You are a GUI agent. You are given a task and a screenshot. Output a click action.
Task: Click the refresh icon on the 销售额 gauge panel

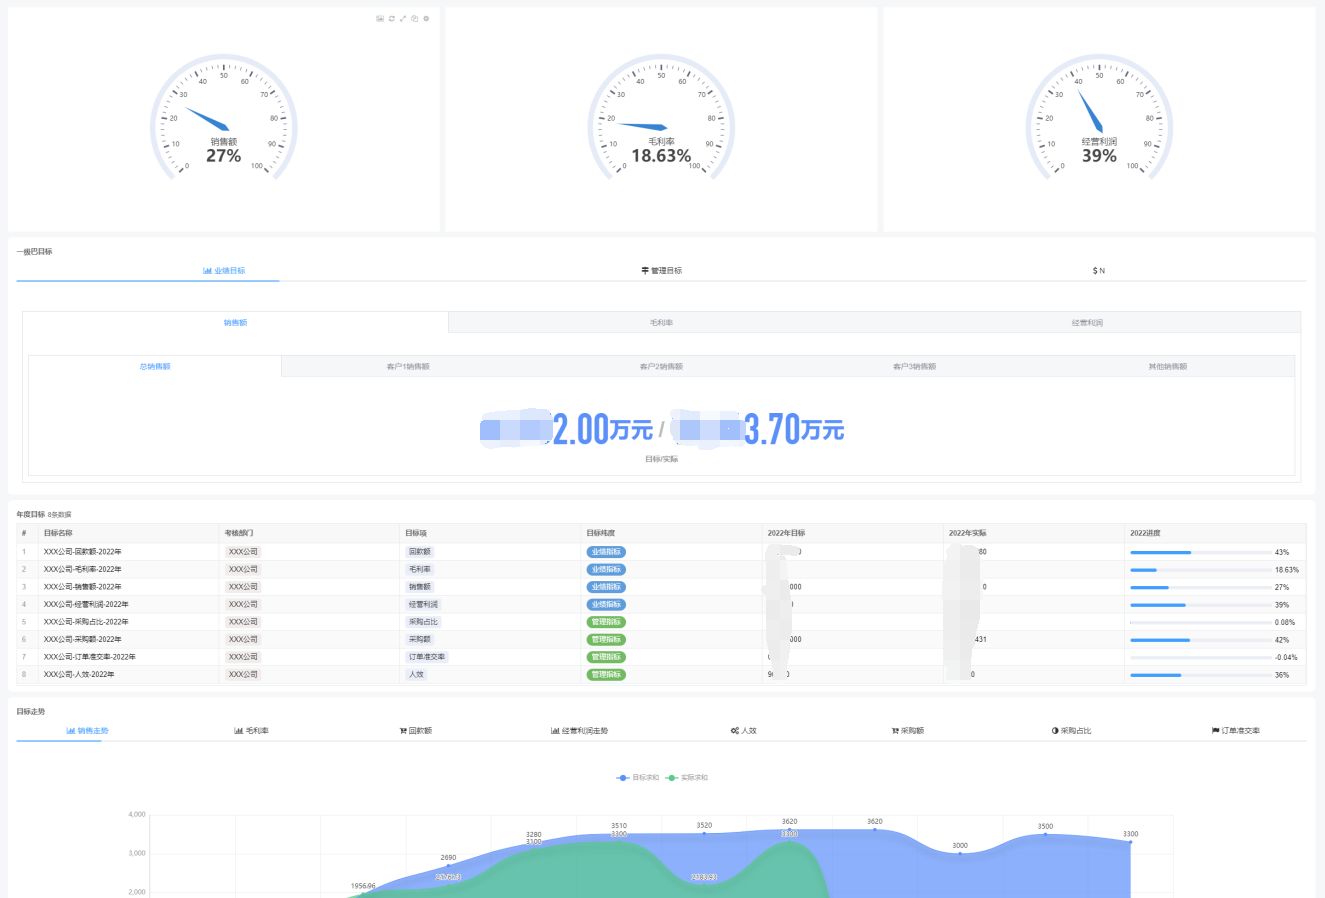click(x=391, y=19)
